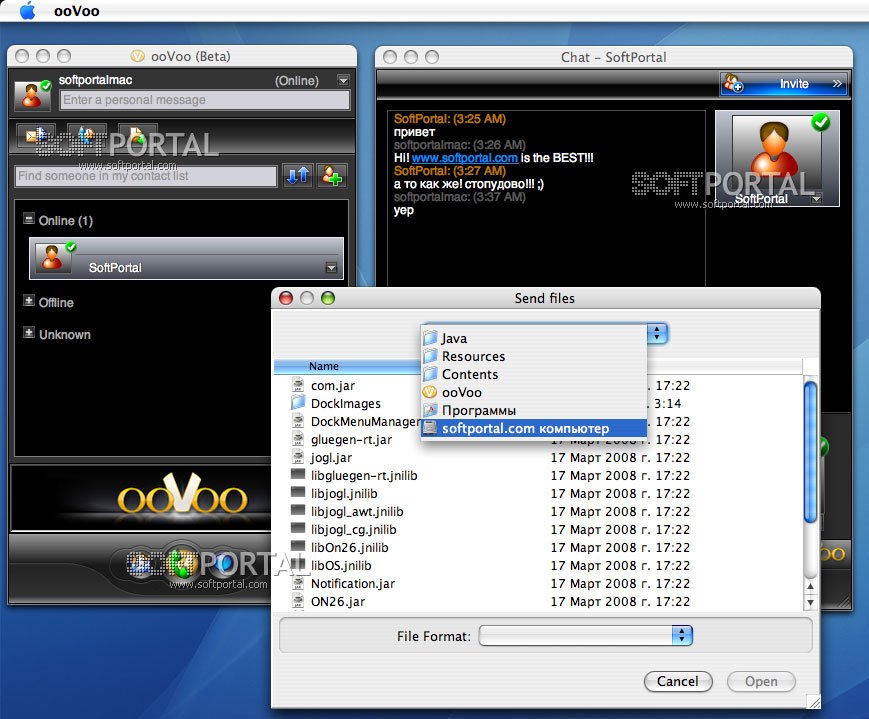Screen dimensions: 869x719
Task: Click the DockImages folder icon
Action: click(298, 402)
